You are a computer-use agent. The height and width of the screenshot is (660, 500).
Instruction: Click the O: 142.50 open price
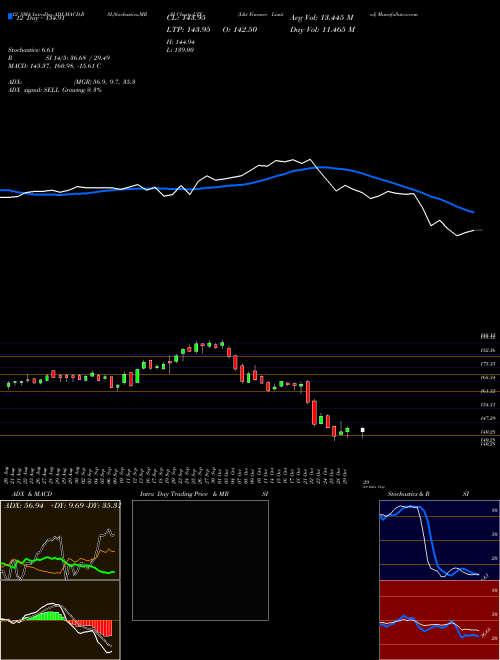242,29
